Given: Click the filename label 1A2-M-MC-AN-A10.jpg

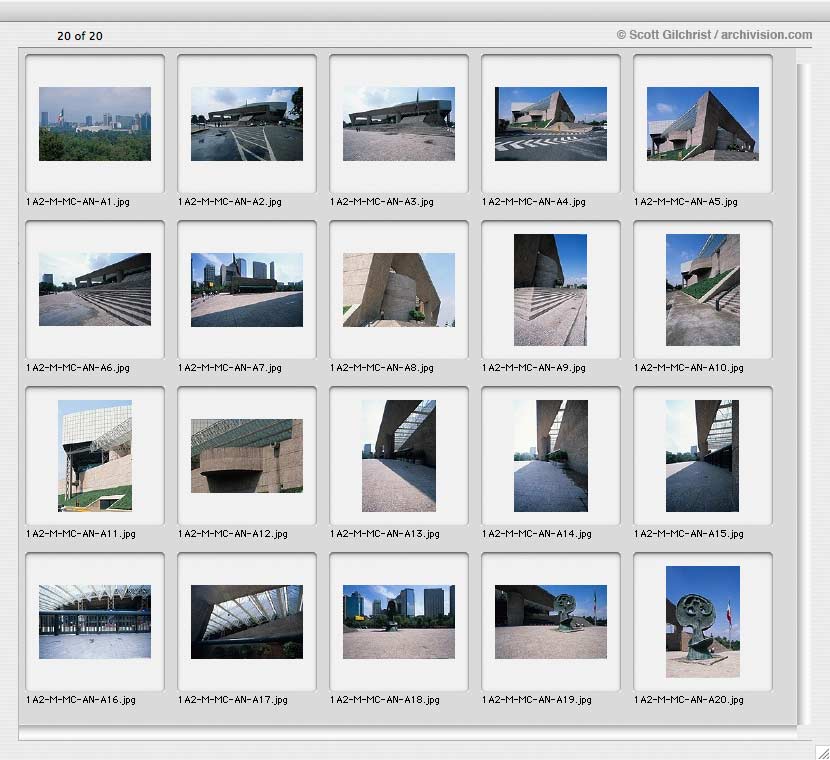Looking at the screenshot, I should (x=689, y=368).
